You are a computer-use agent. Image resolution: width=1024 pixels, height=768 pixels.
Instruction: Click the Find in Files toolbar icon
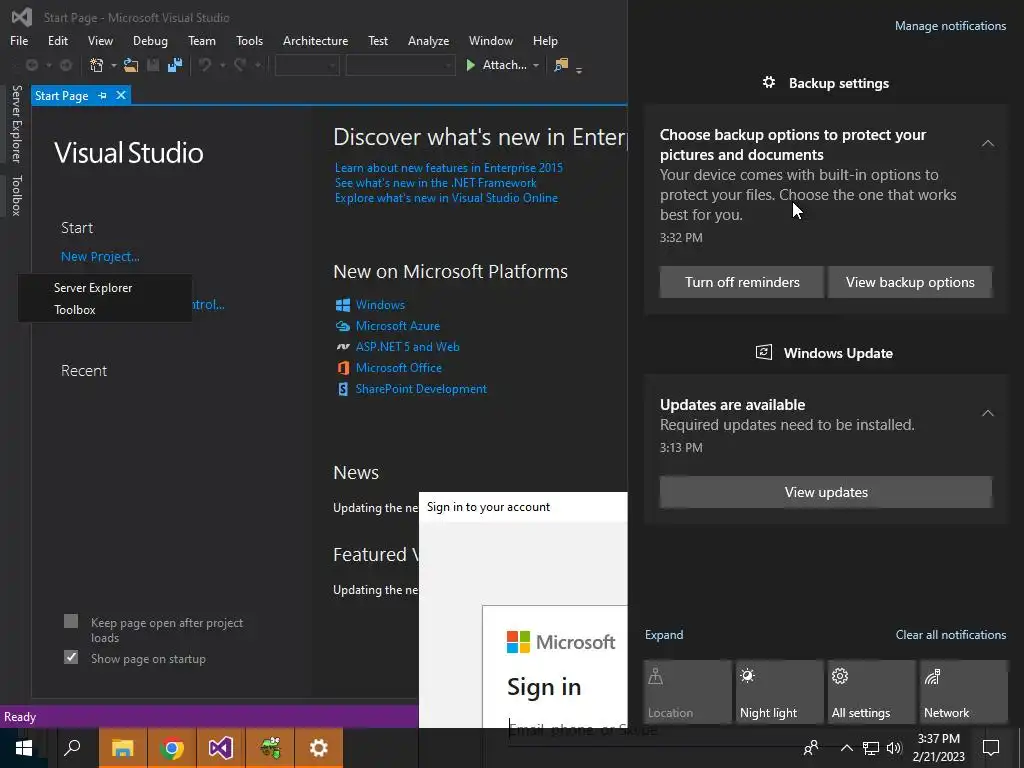(x=561, y=65)
